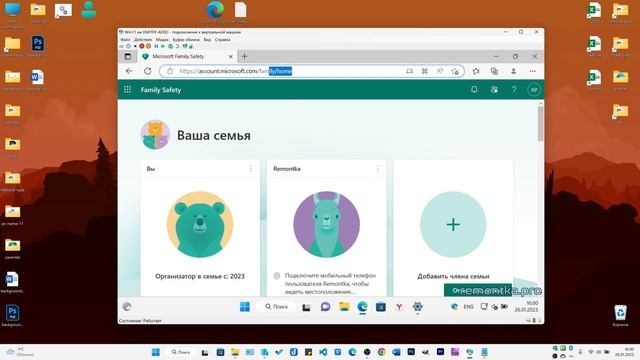Click ENG language indicator in VM taskbar
Screen dimensions: 640x360
[469, 307]
